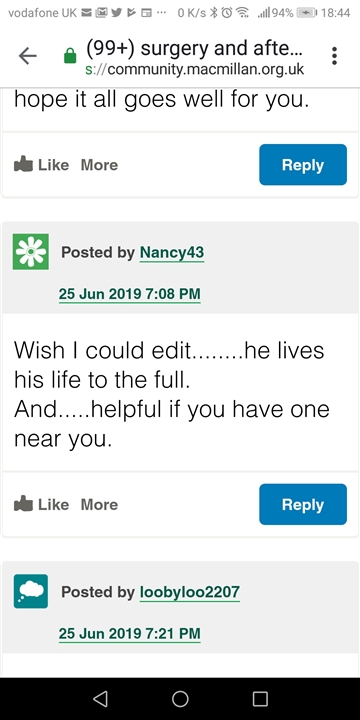The width and height of the screenshot is (360, 720).
Task: Like Nancy43's post with thumbs-up
Action: (x=41, y=504)
